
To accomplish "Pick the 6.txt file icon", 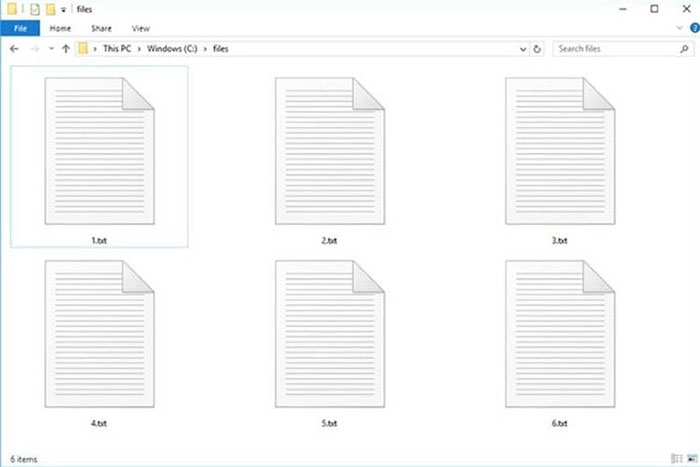I will click(560, 335).
